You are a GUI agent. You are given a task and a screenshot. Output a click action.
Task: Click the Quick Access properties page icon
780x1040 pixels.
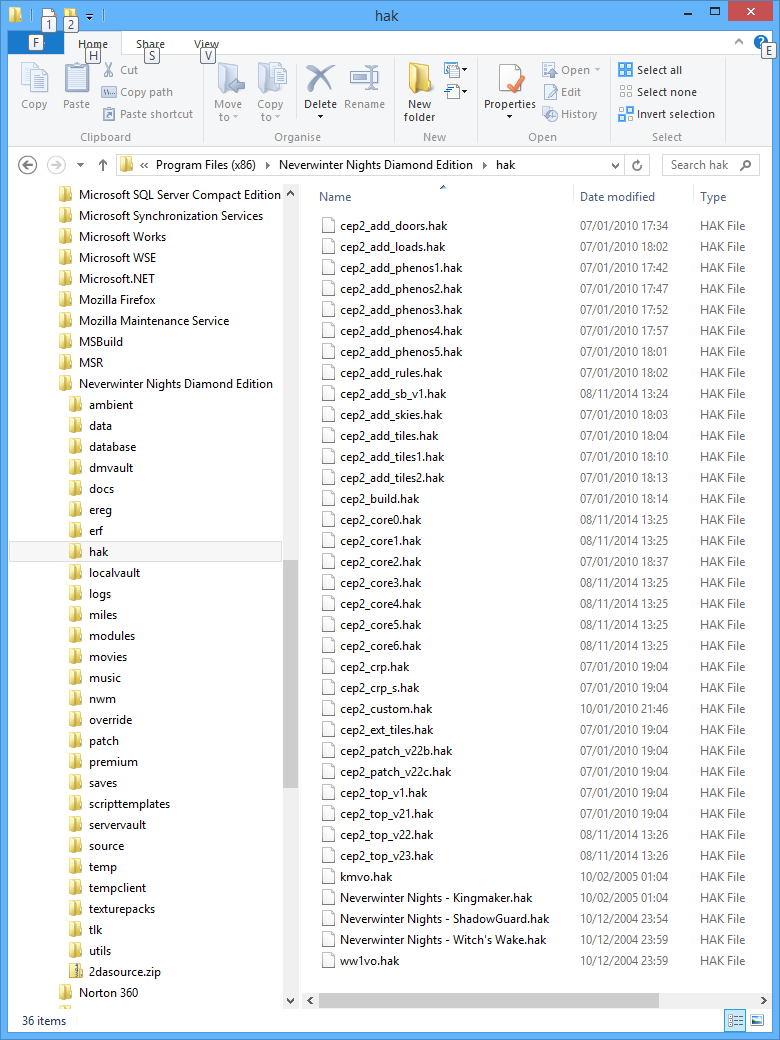pos(48,14)
